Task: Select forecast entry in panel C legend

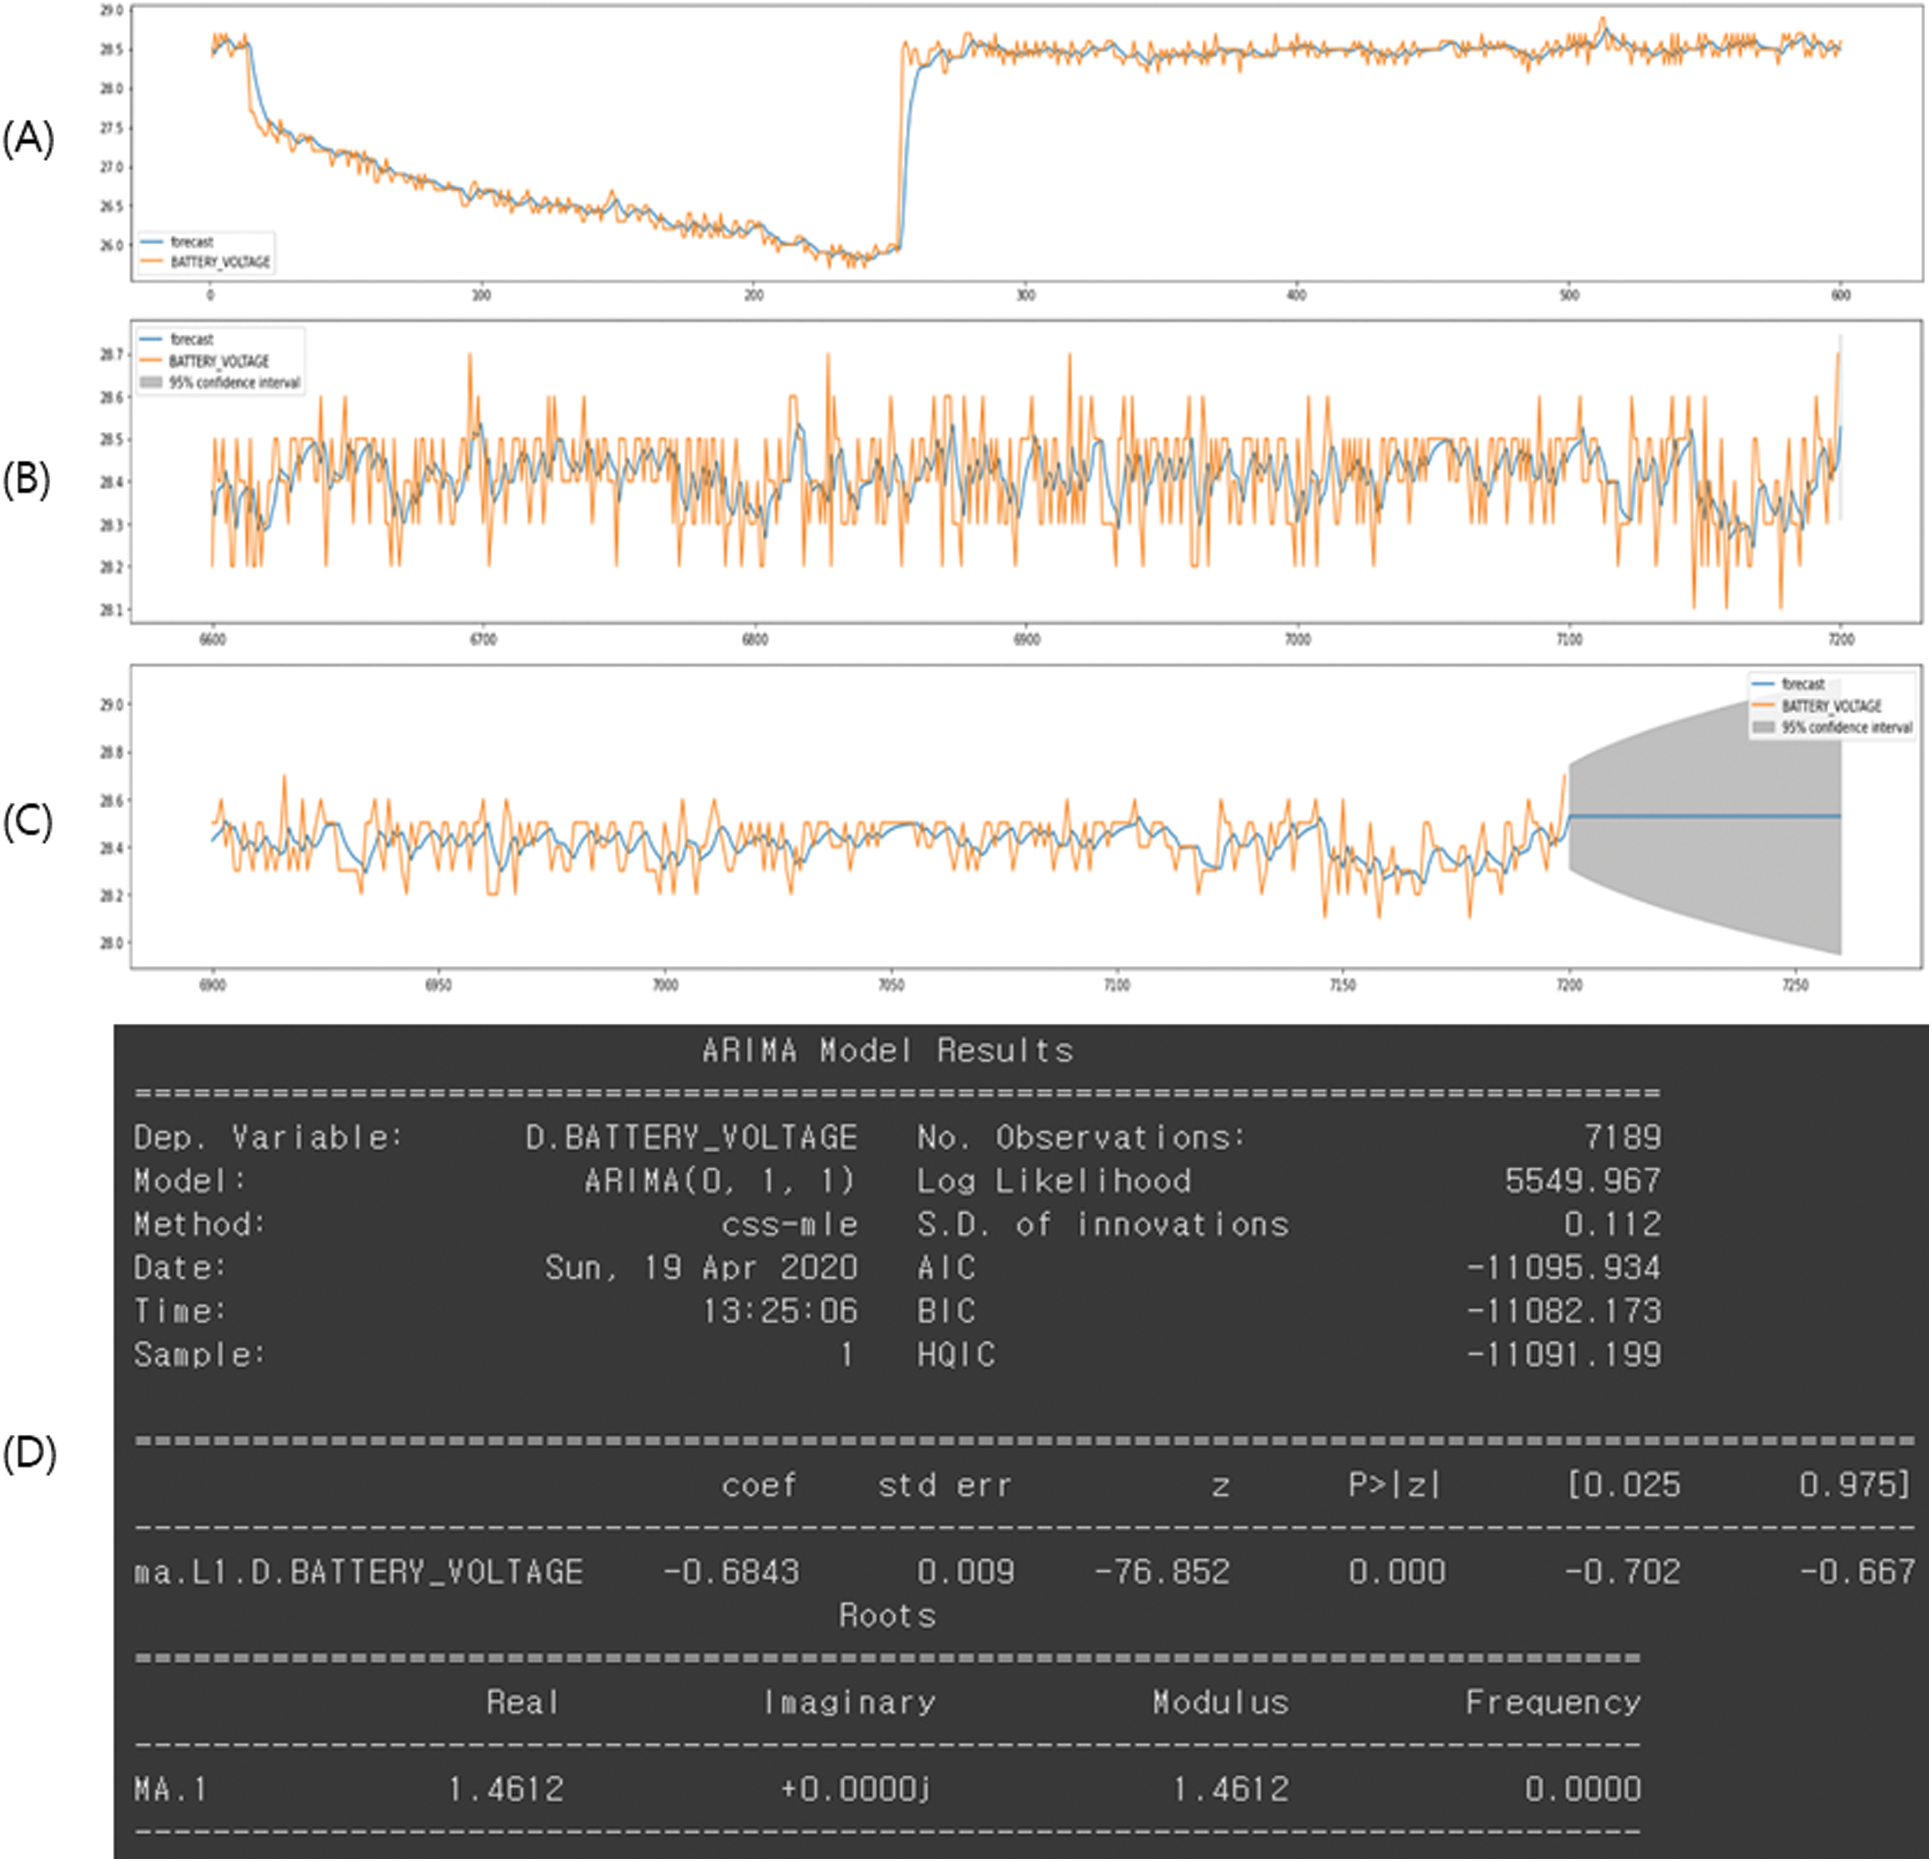Action: [1803, 684]
